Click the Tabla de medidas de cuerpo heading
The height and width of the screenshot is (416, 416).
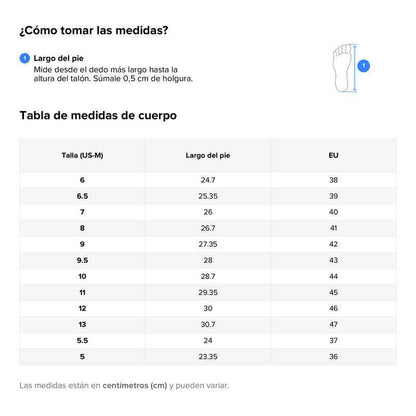(98, 115)
